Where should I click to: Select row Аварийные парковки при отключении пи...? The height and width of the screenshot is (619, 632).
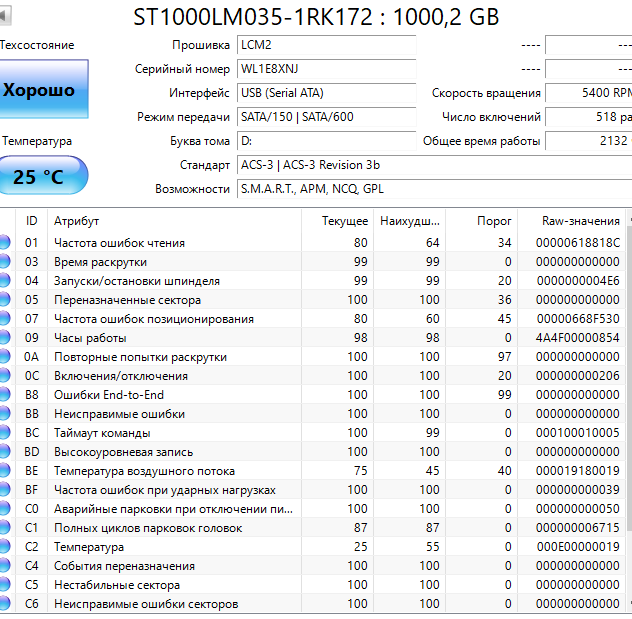click(313, 509)
